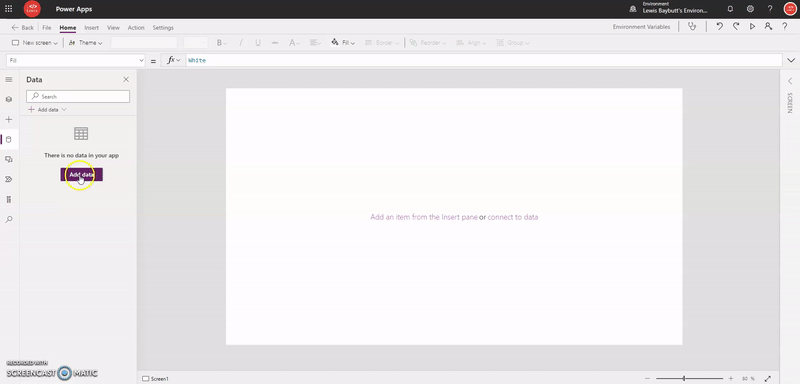Click 'Add an item from the Insert pane' link
The width and height of the screenshot is (800, 384).
click(x=424, y=217)
